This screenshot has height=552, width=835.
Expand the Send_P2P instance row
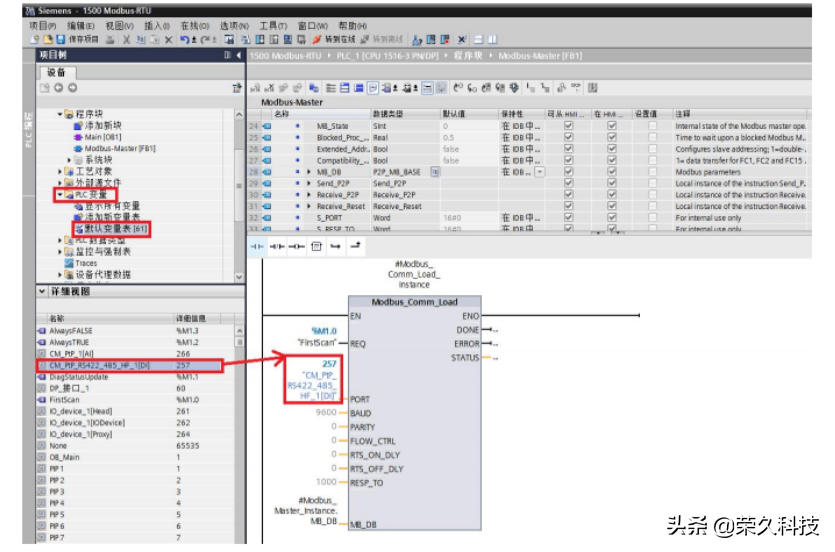(x=309, y=183)
